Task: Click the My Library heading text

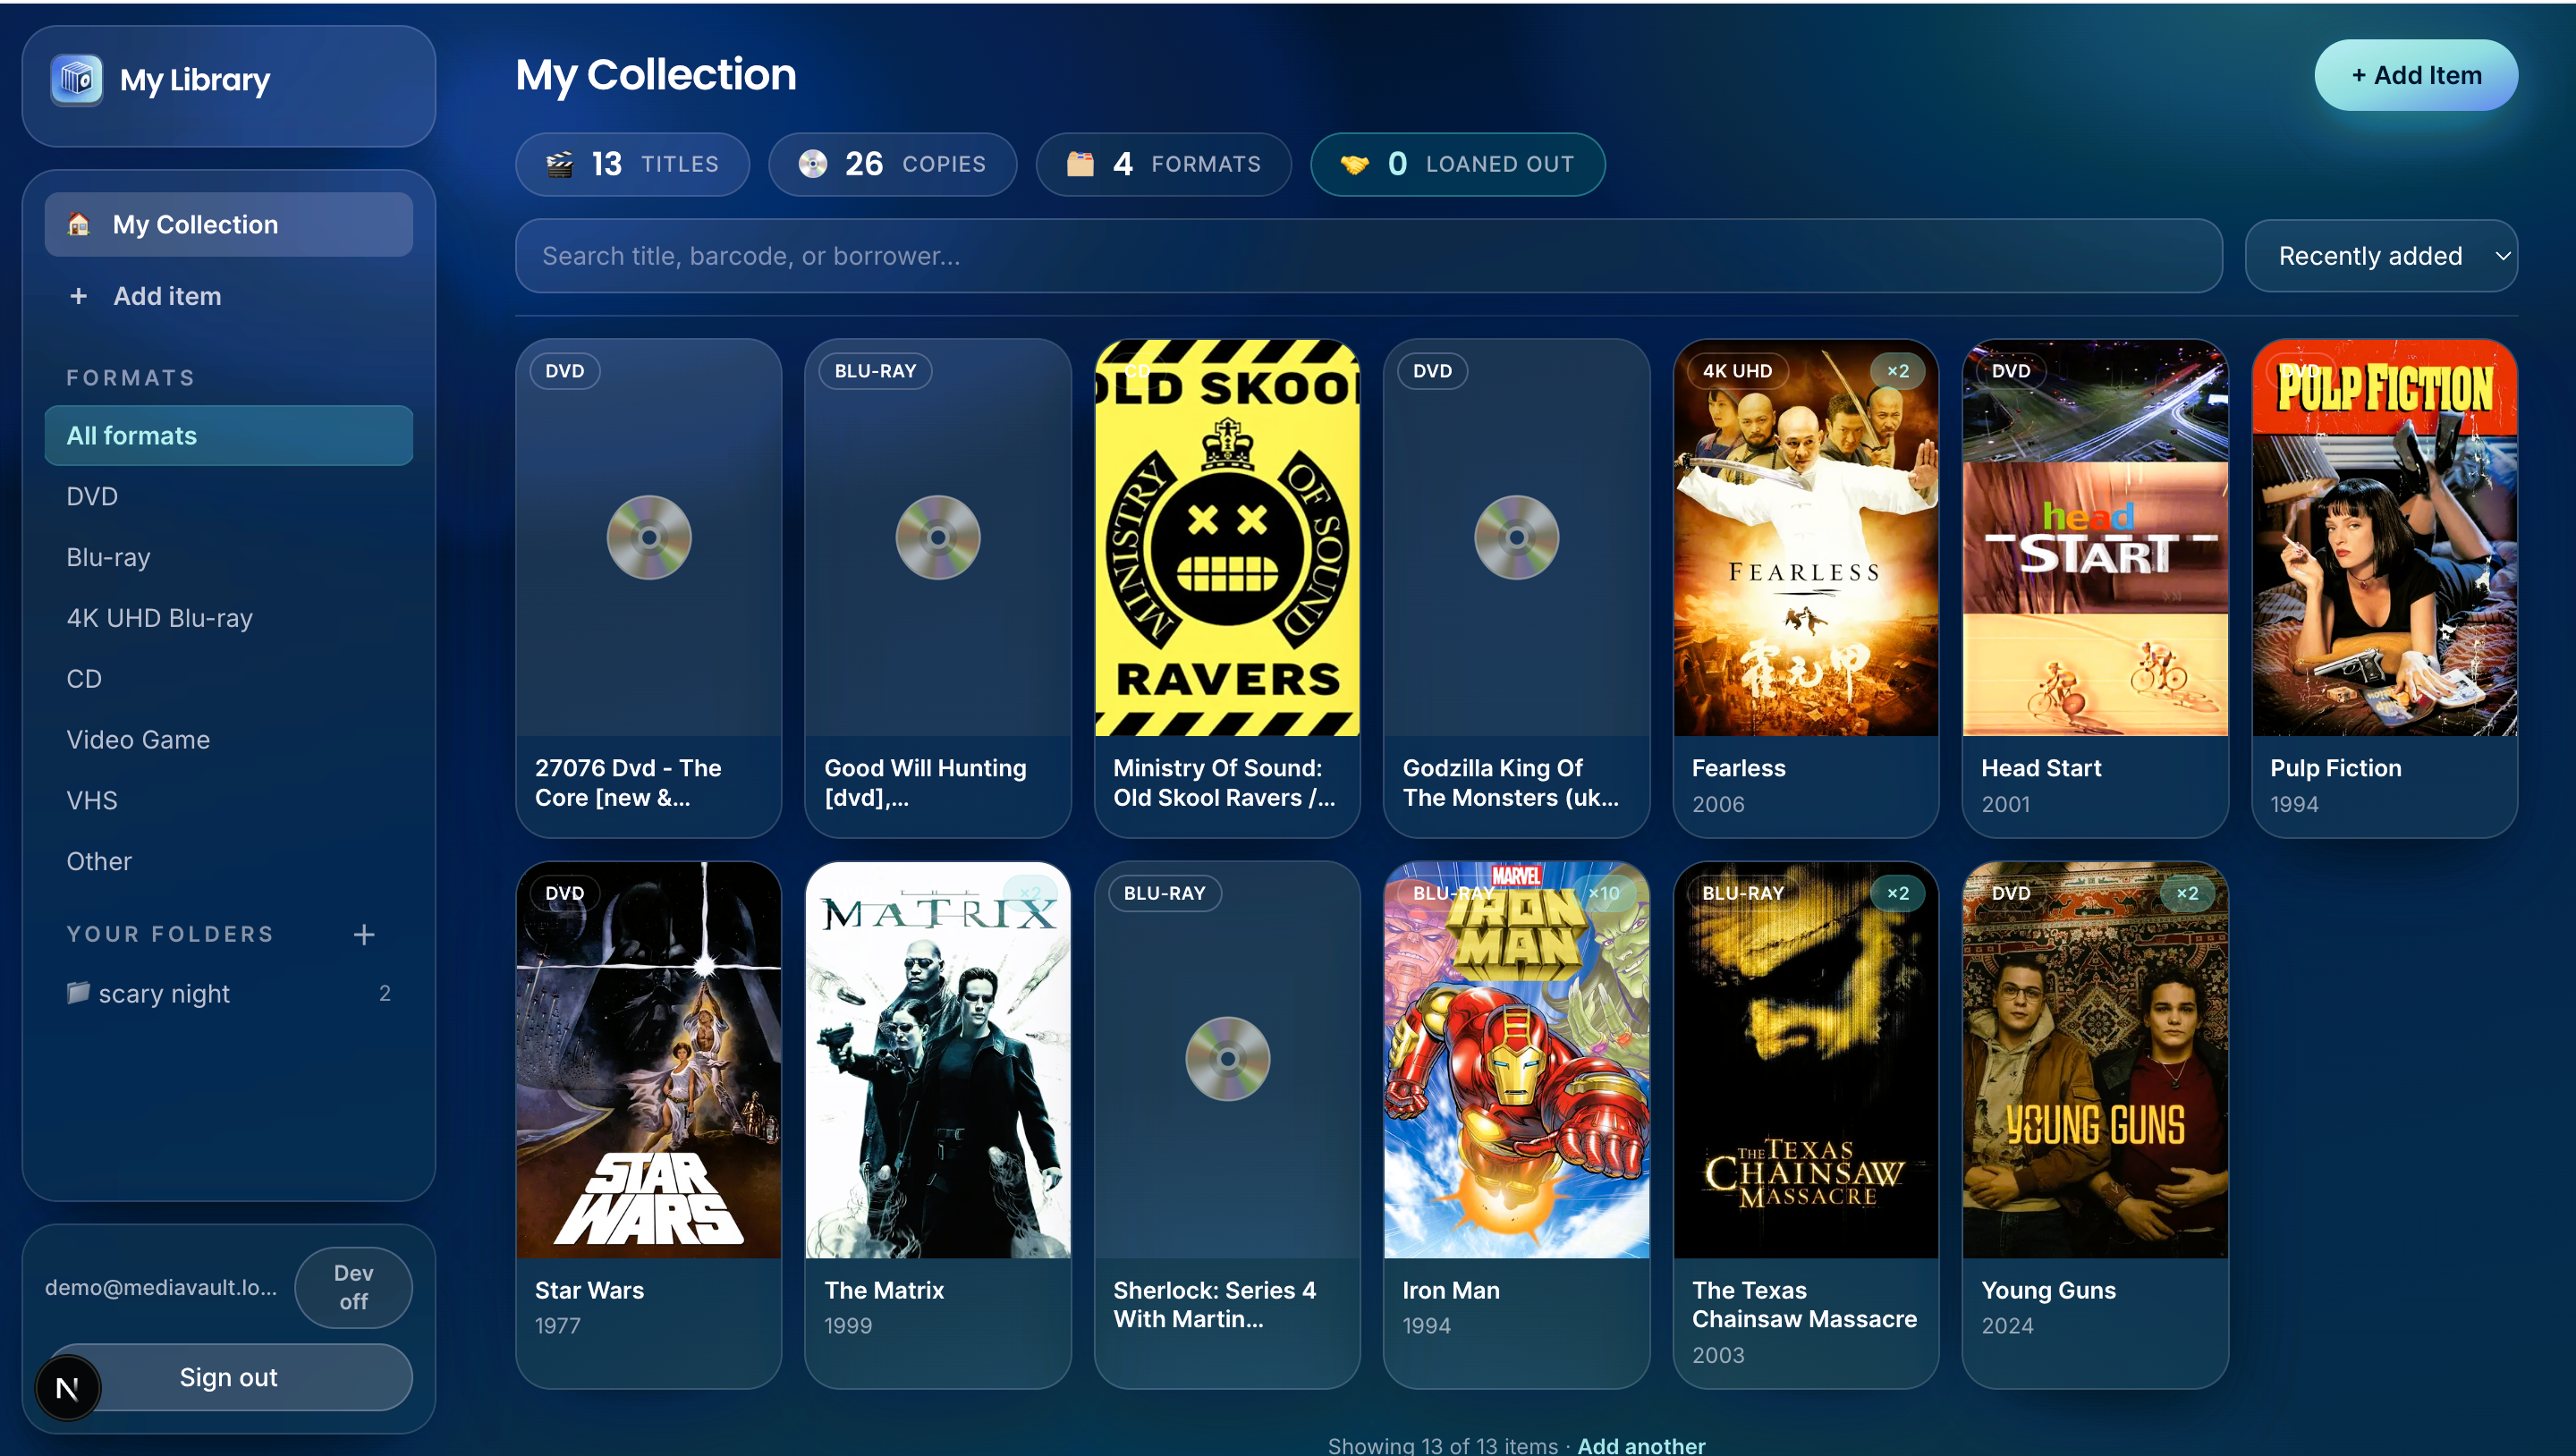Action: pyautogui.click(x=195, y=80)
